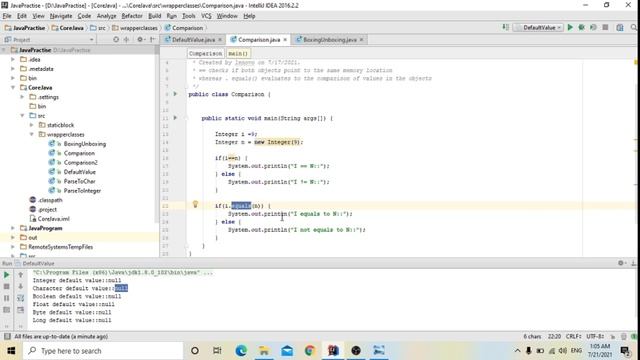Image resolution: width=640 pixels, height=360 pixels.
Task: Open the Mail app from the taskbar
Action: click(x=287, y=351)
